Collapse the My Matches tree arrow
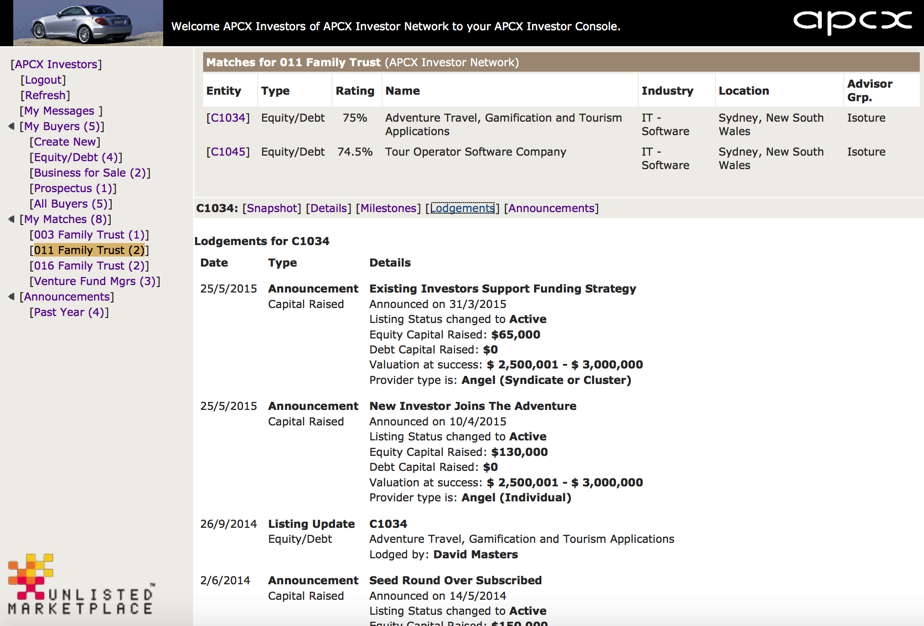The width and height of the screenshot is (924, 626). click(x=11, y=219)
